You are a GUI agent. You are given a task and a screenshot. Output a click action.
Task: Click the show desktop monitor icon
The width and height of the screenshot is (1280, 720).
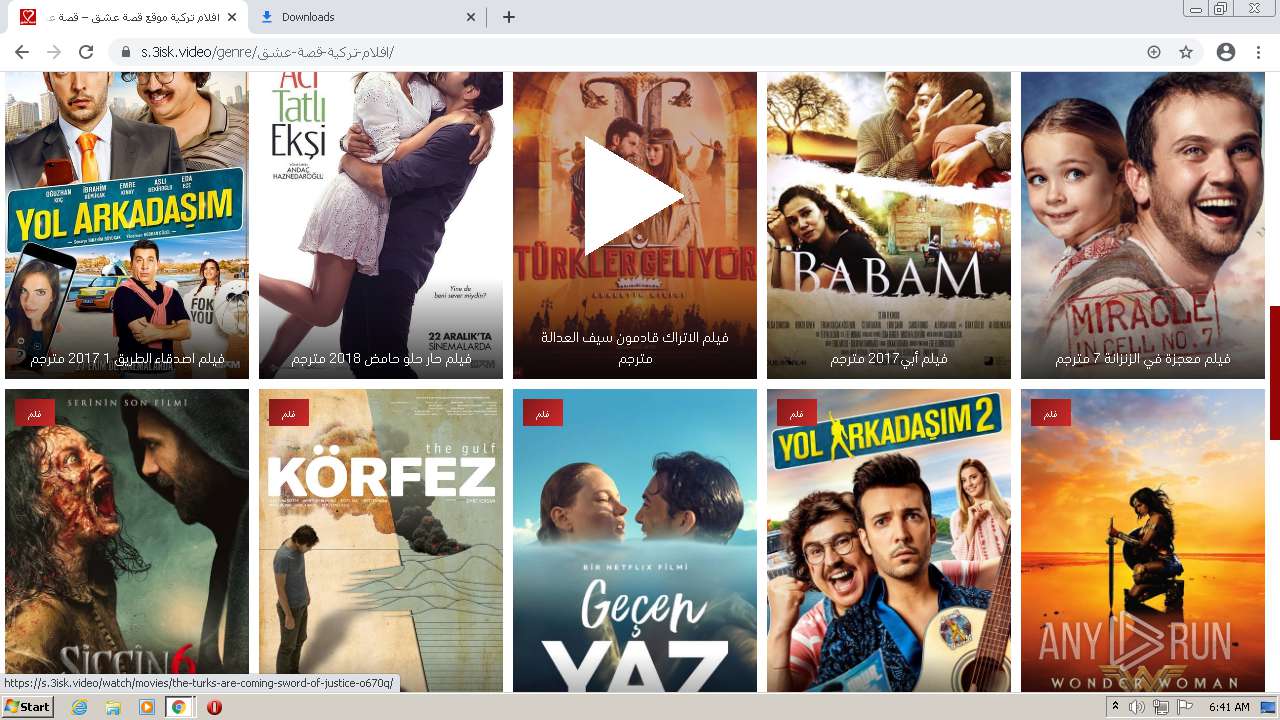coord(1268,707)
